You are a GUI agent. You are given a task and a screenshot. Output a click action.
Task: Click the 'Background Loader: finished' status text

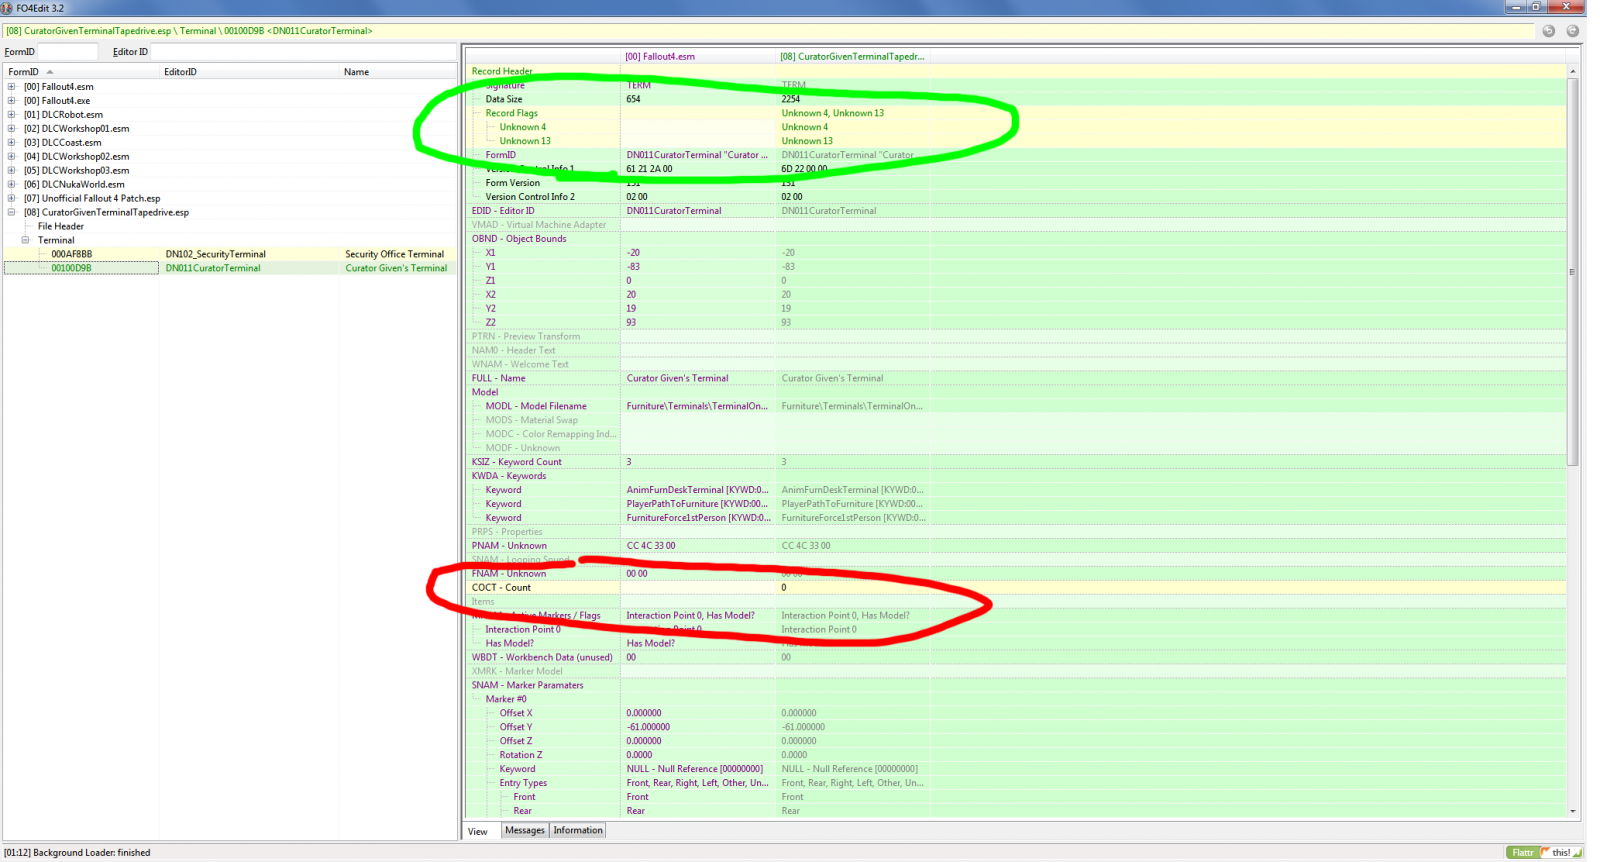tap(77, 853)
